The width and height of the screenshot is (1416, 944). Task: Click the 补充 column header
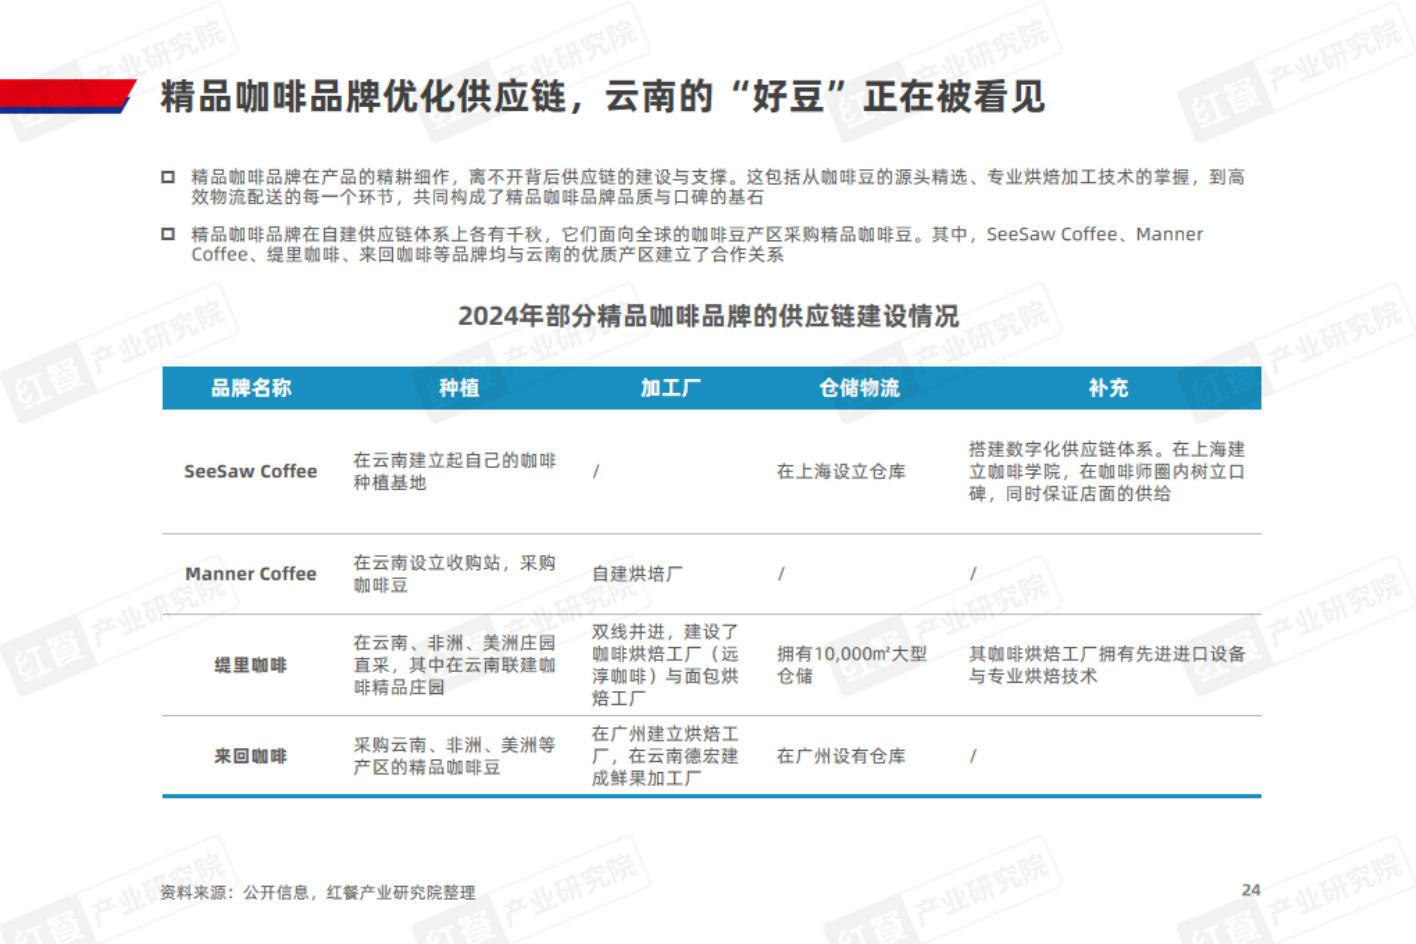pos(1108,388)
